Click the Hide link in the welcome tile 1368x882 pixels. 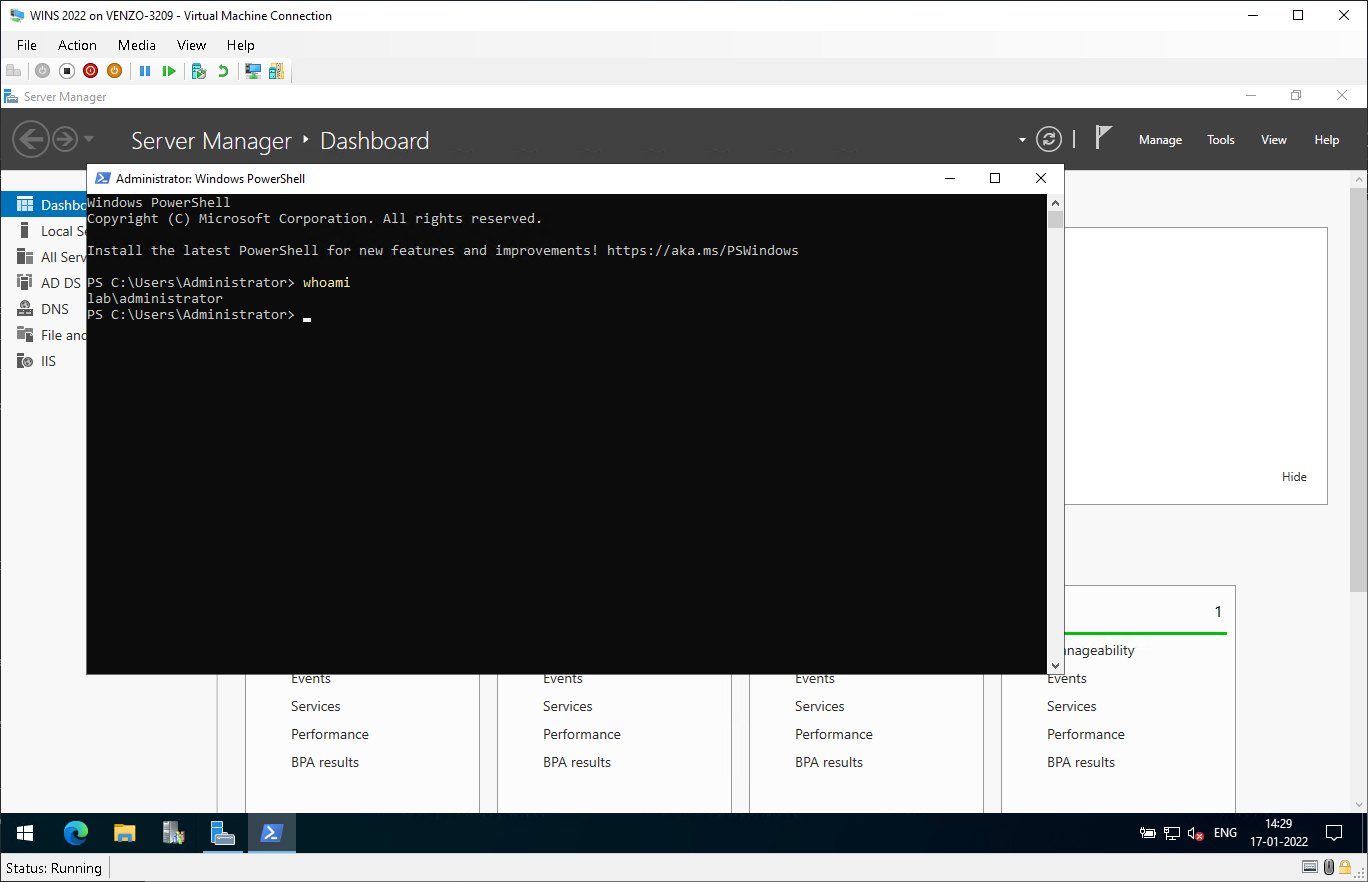tap(1294, 477)
